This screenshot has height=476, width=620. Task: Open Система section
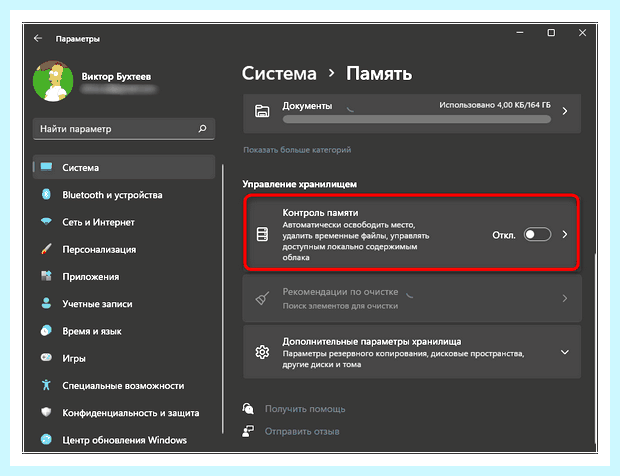point(124,167)
